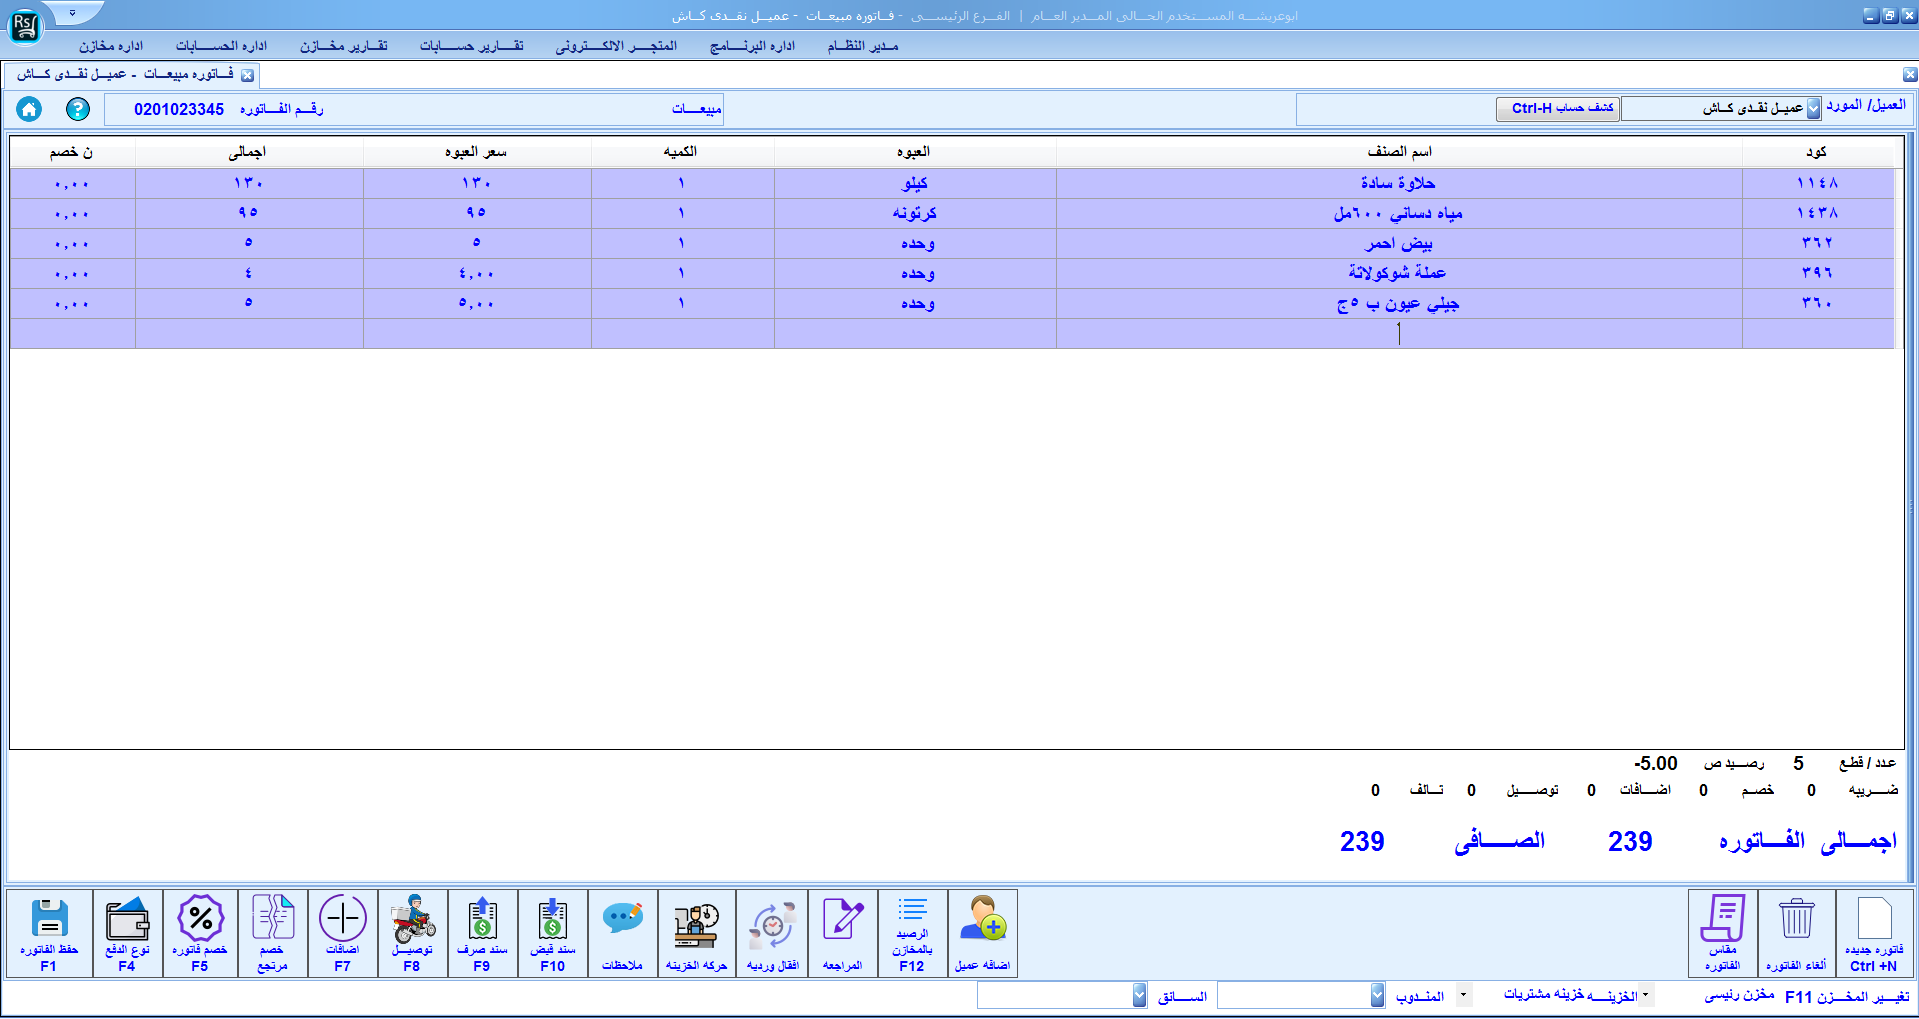
Task: Open اداره مخازن menu
Action: tap(112, 46)
